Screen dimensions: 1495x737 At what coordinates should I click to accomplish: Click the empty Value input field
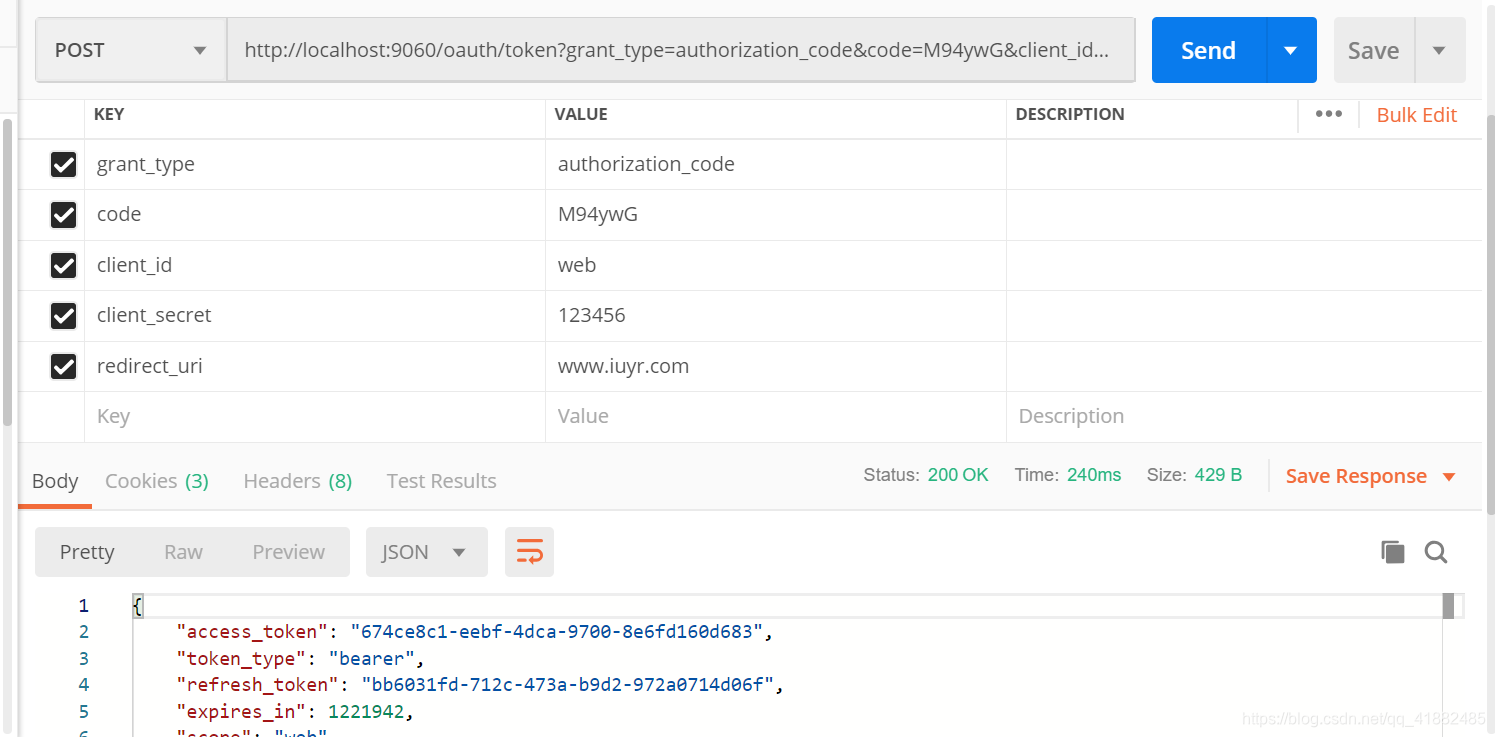click(776, 416)
